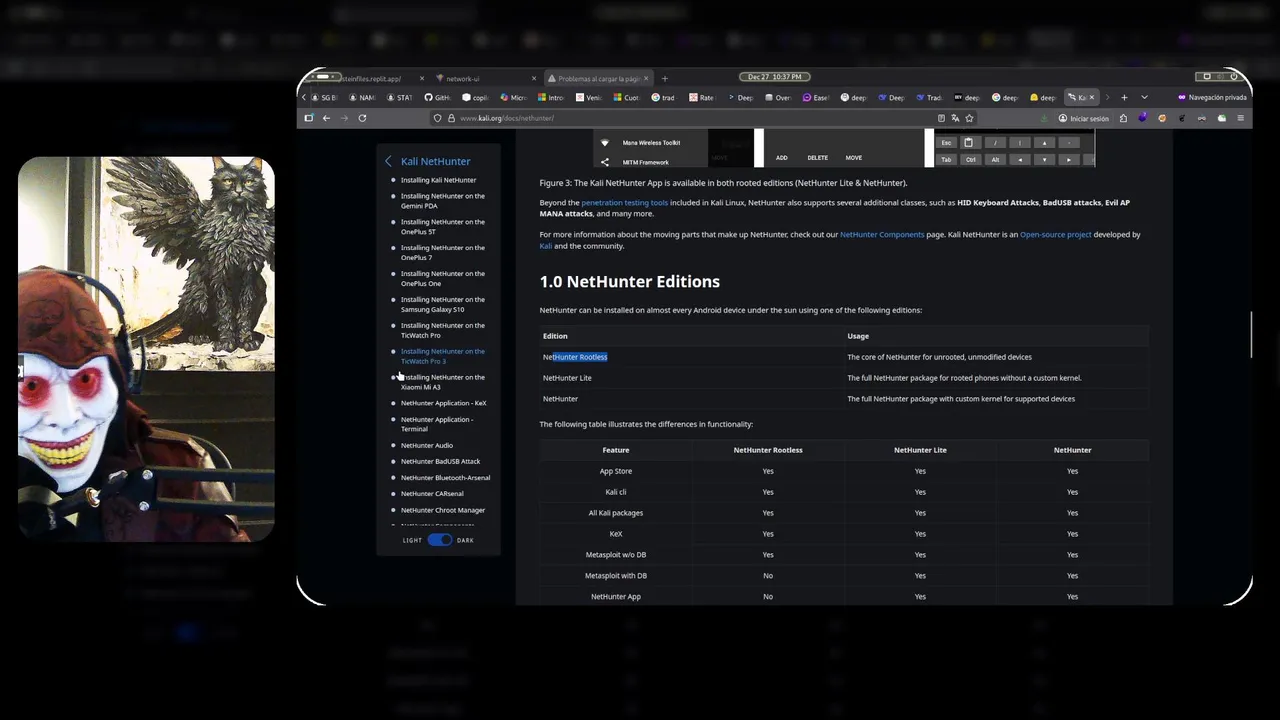1280x720 pixels.
Task: Open the list all tabs dropdown chevron
Action: coord(1144,97)
